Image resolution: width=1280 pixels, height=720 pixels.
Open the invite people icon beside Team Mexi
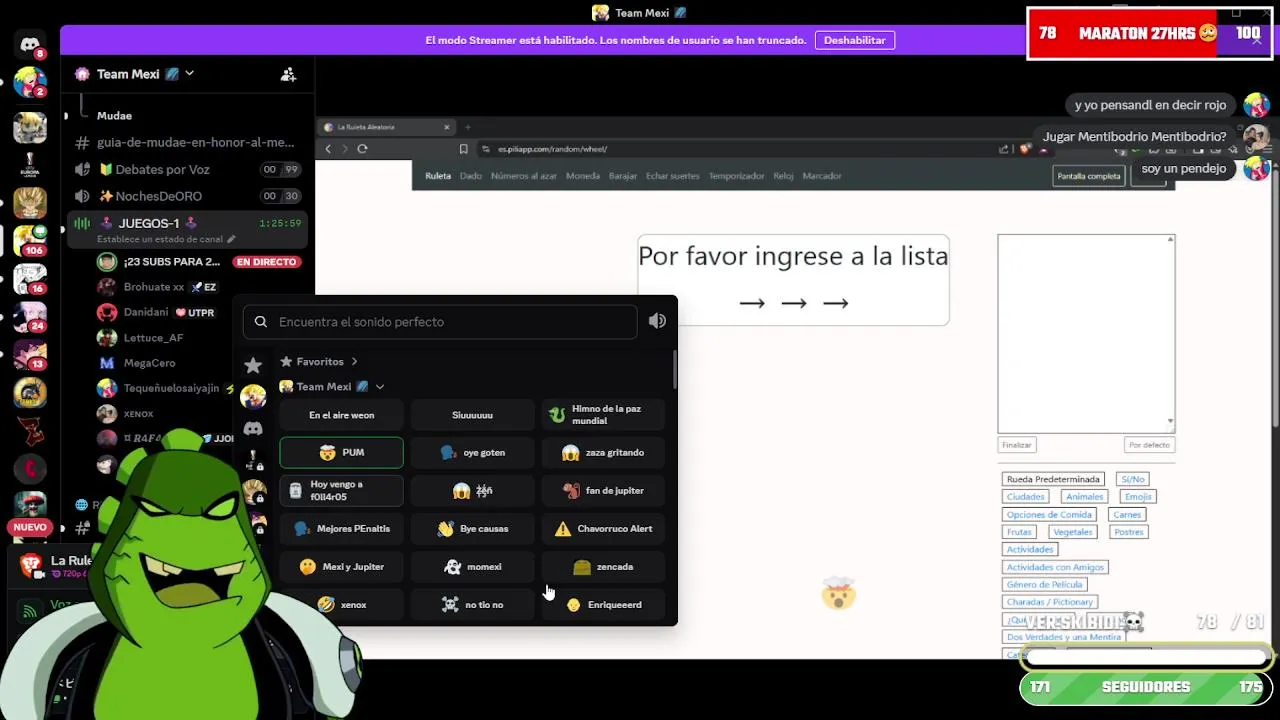[x=288, y=74]
